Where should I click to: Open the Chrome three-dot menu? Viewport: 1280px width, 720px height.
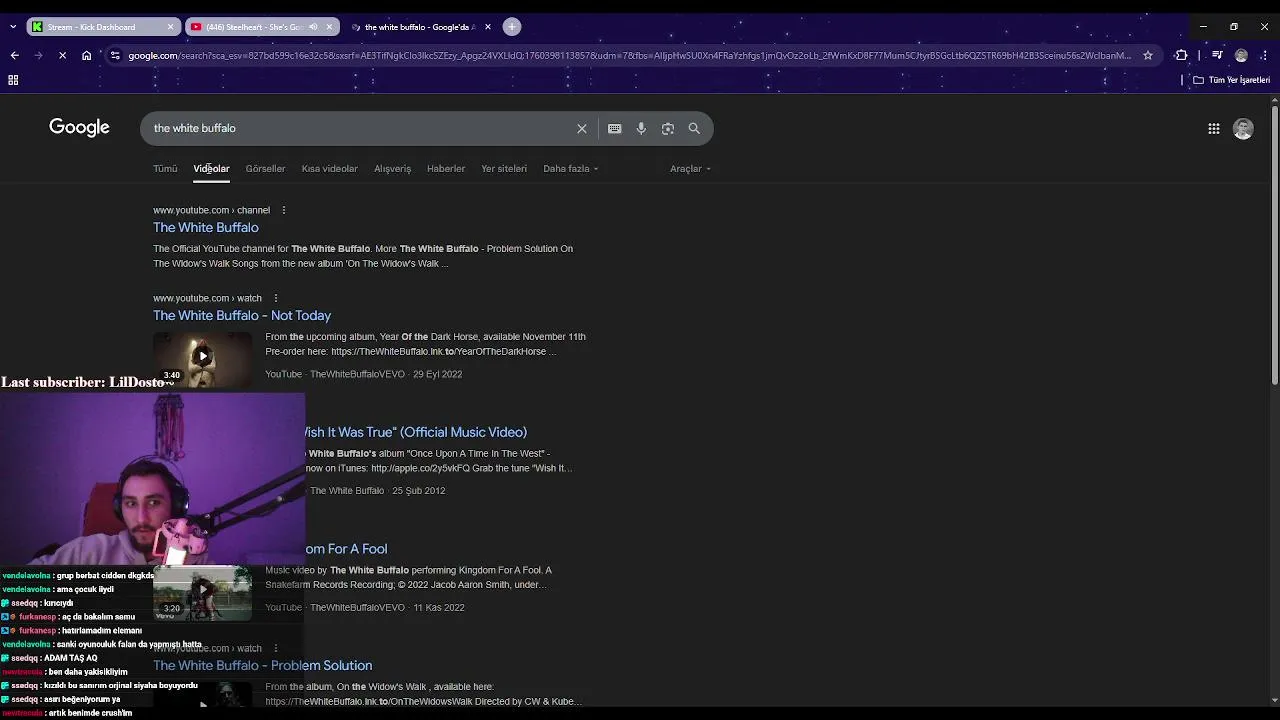coord(1265,56)
